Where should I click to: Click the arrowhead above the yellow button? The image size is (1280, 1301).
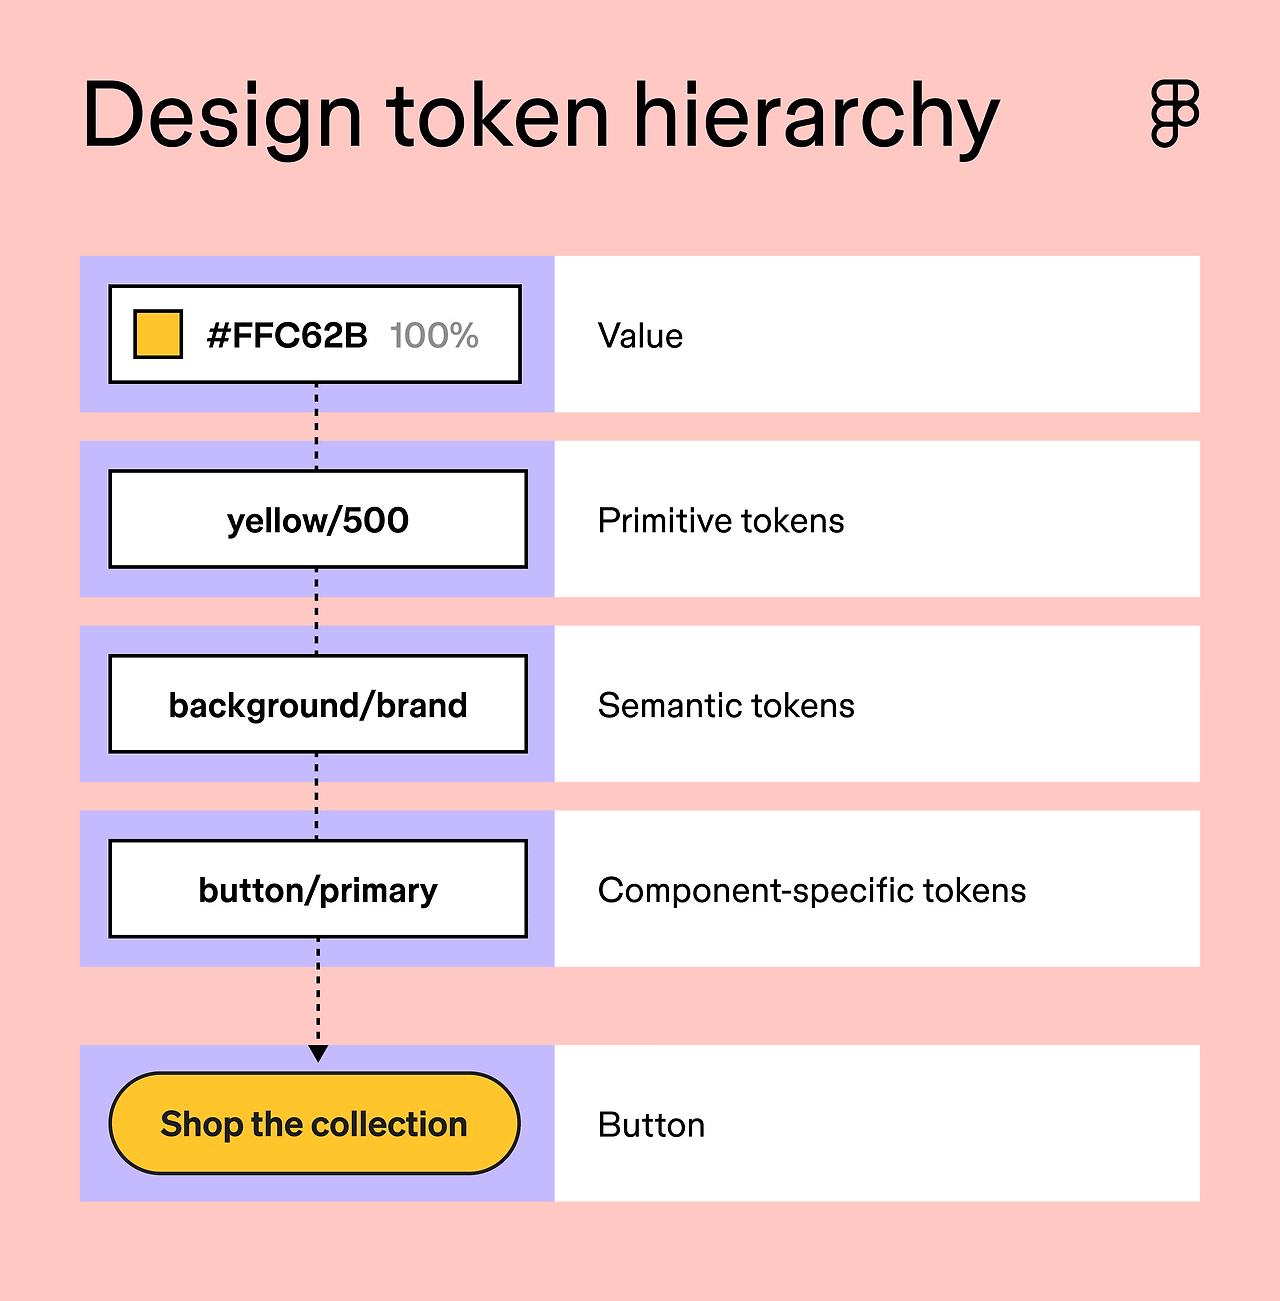318,1054
